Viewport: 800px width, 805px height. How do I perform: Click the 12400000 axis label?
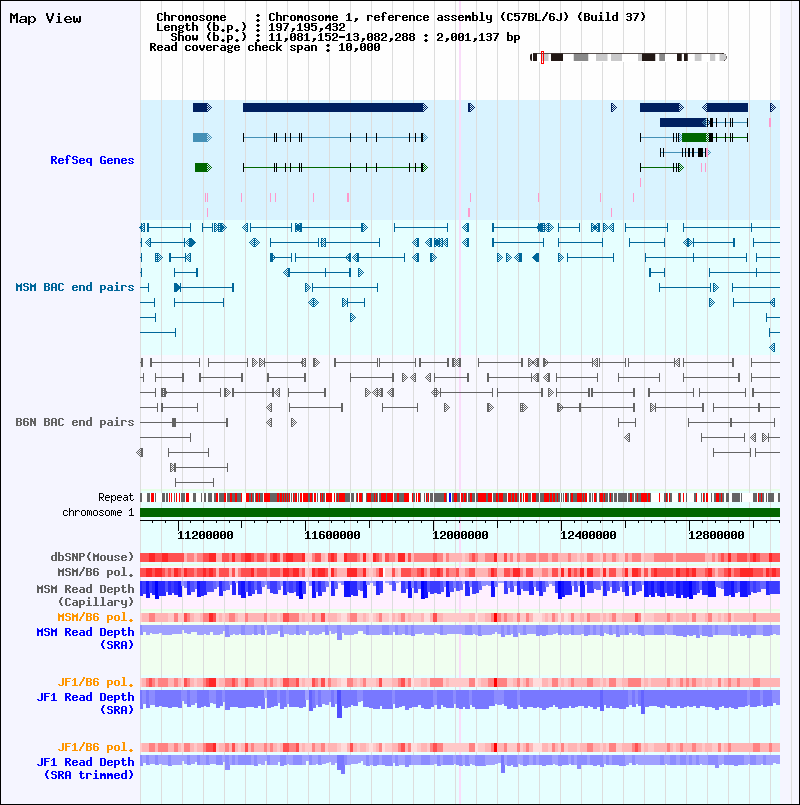588,535
